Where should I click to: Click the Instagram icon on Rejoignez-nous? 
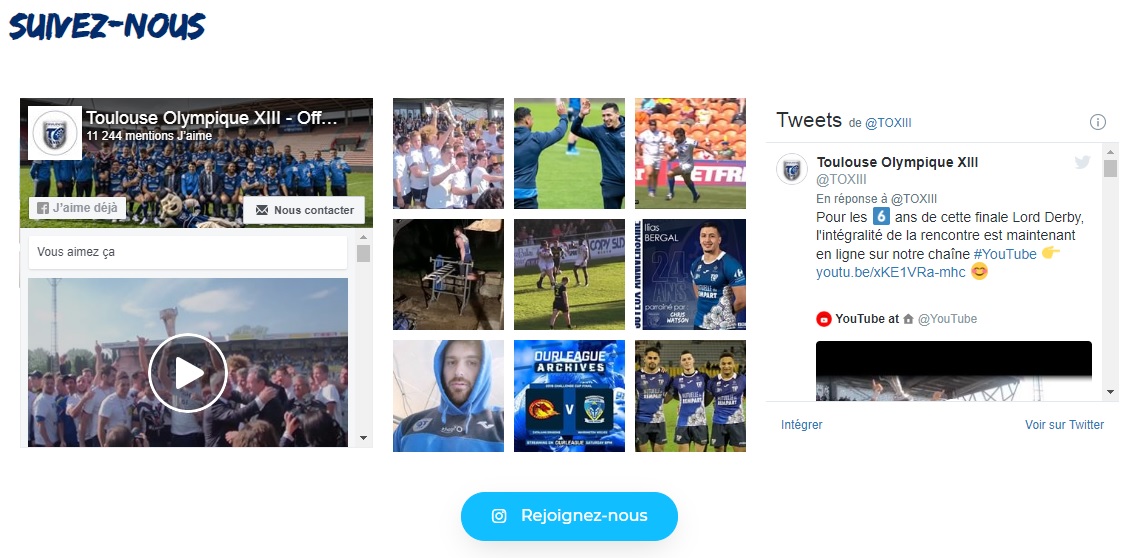click(x=499, y=516)
